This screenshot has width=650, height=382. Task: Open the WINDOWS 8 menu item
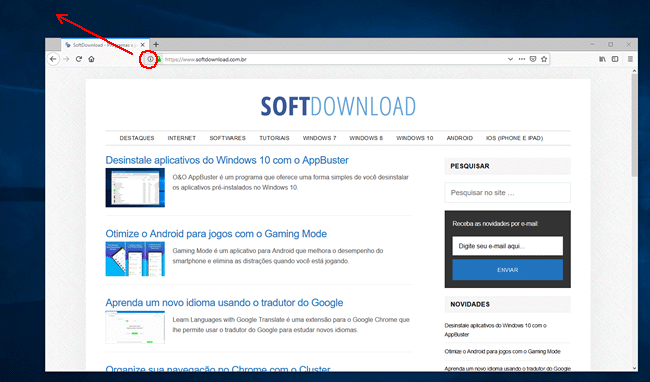click(x=366, y=138)
